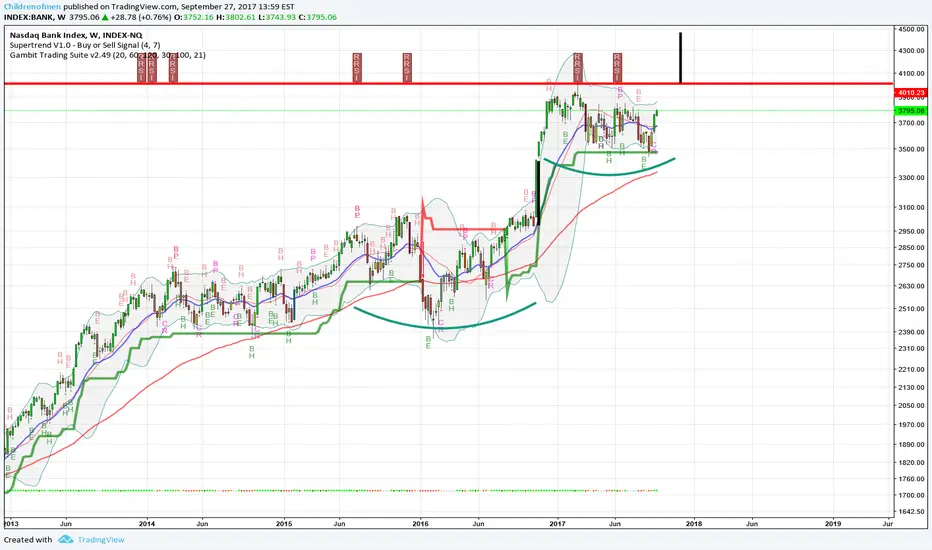Select the Gambit Trading Suite v2.49 legend
This screenshot has width=932, height=550.
tap(108, 55)
